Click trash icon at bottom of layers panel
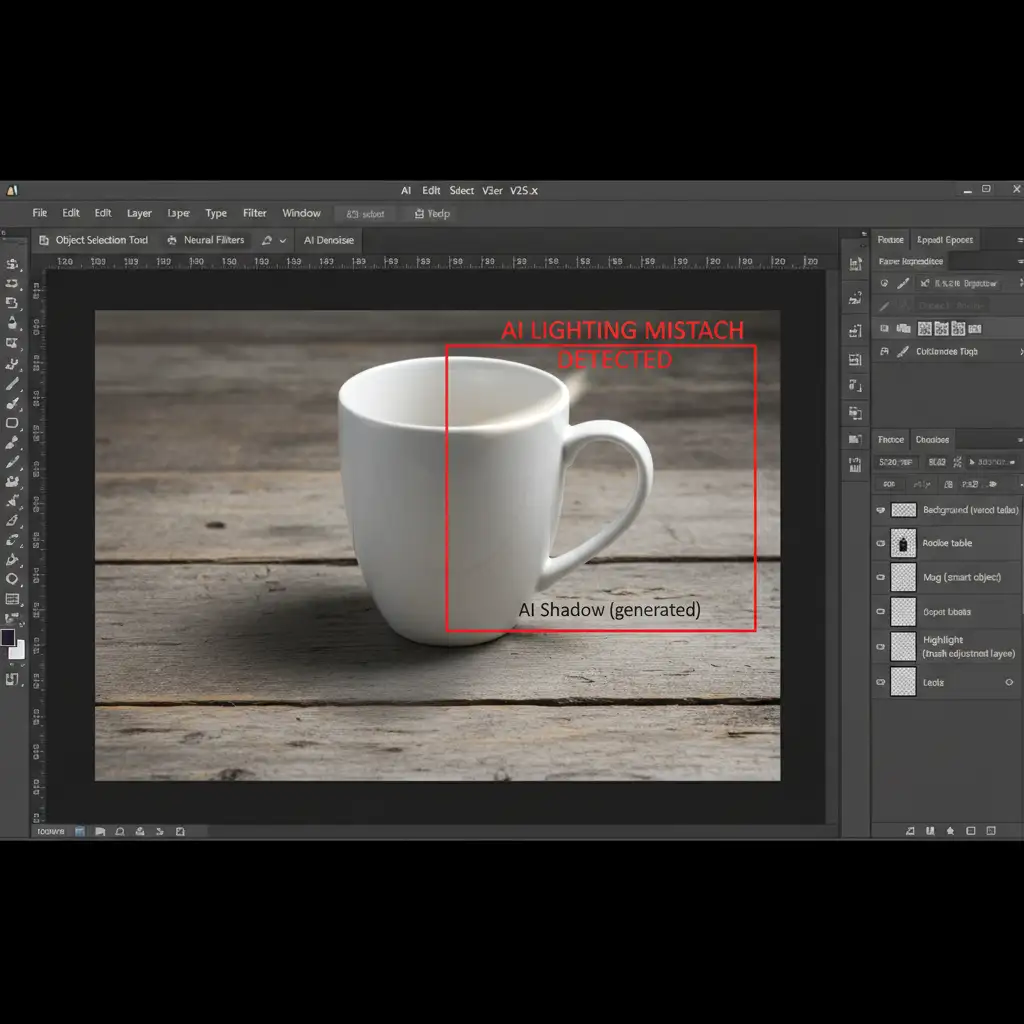This screenshot has width=1024, height=1024. click(x=991, y=830)
